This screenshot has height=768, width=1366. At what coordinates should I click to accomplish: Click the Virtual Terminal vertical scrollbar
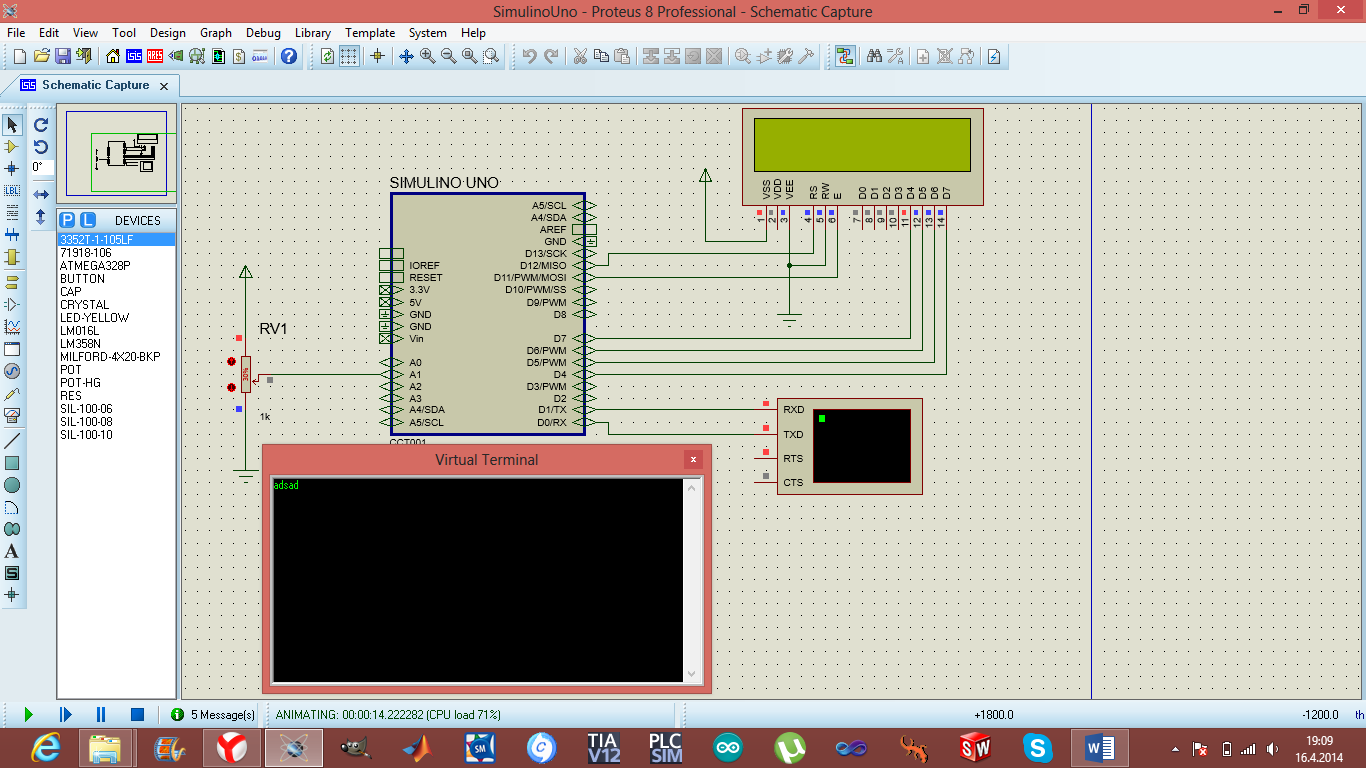(x=691, y=581)
